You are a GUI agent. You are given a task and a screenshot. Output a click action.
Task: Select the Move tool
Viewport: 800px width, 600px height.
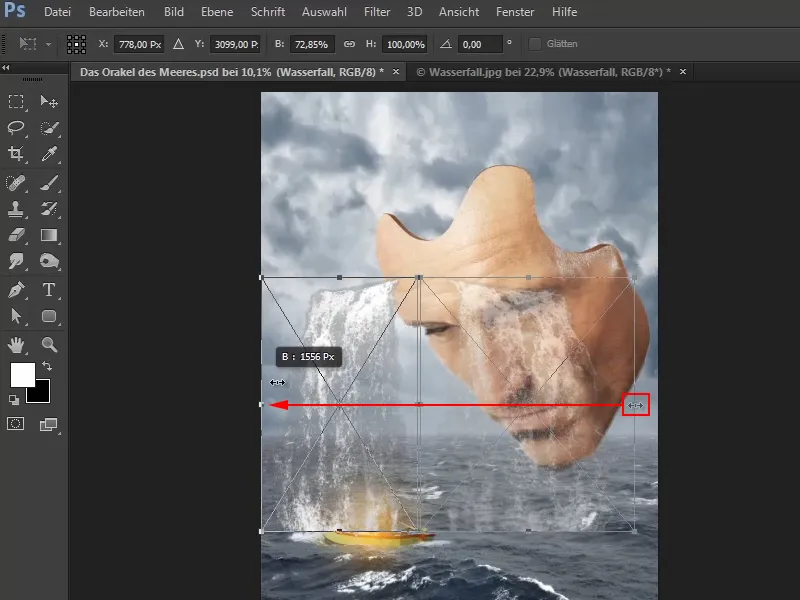(49, 102)
